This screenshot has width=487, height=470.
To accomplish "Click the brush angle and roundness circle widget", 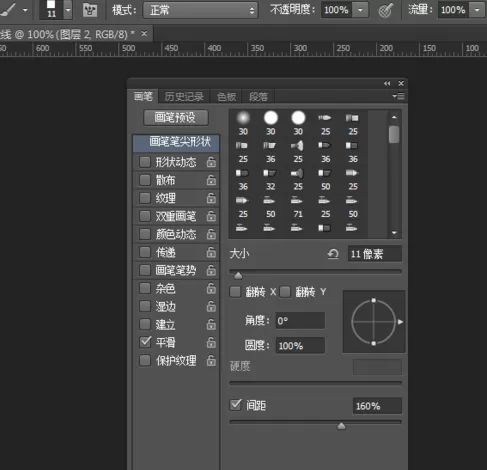I will click(x=374, y=322).
